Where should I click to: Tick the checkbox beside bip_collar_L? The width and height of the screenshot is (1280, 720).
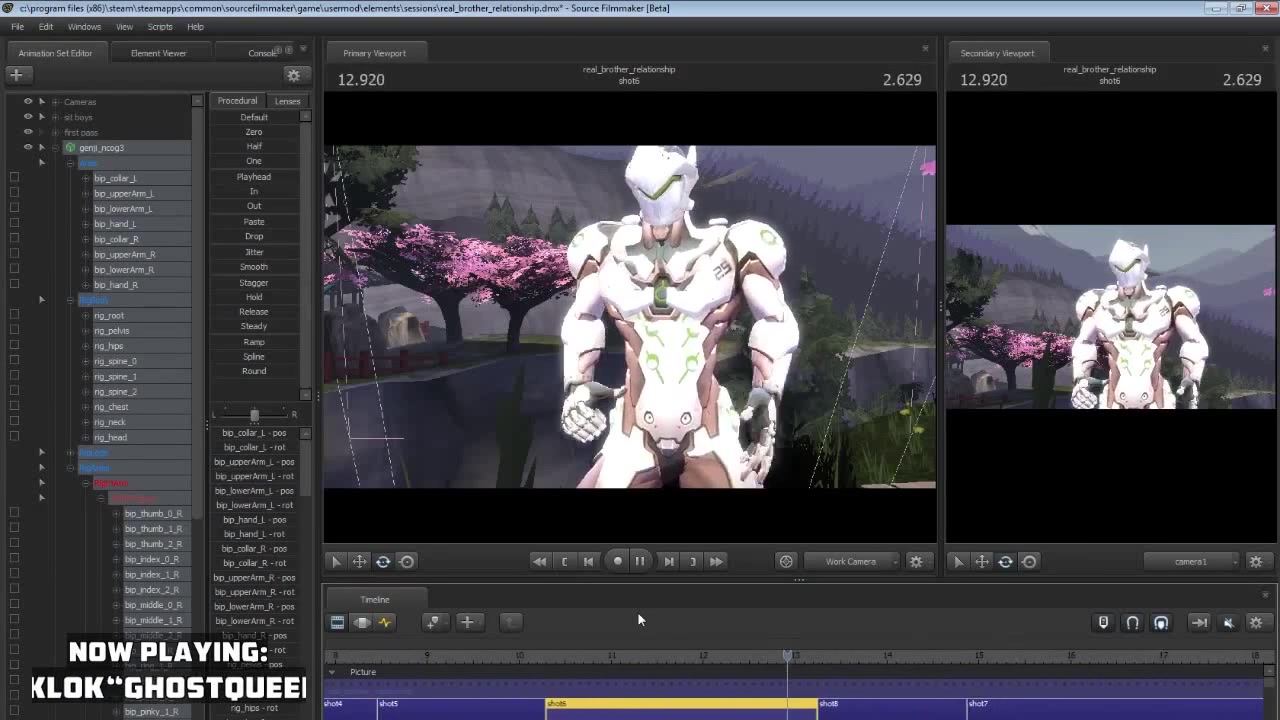point(14,178)
